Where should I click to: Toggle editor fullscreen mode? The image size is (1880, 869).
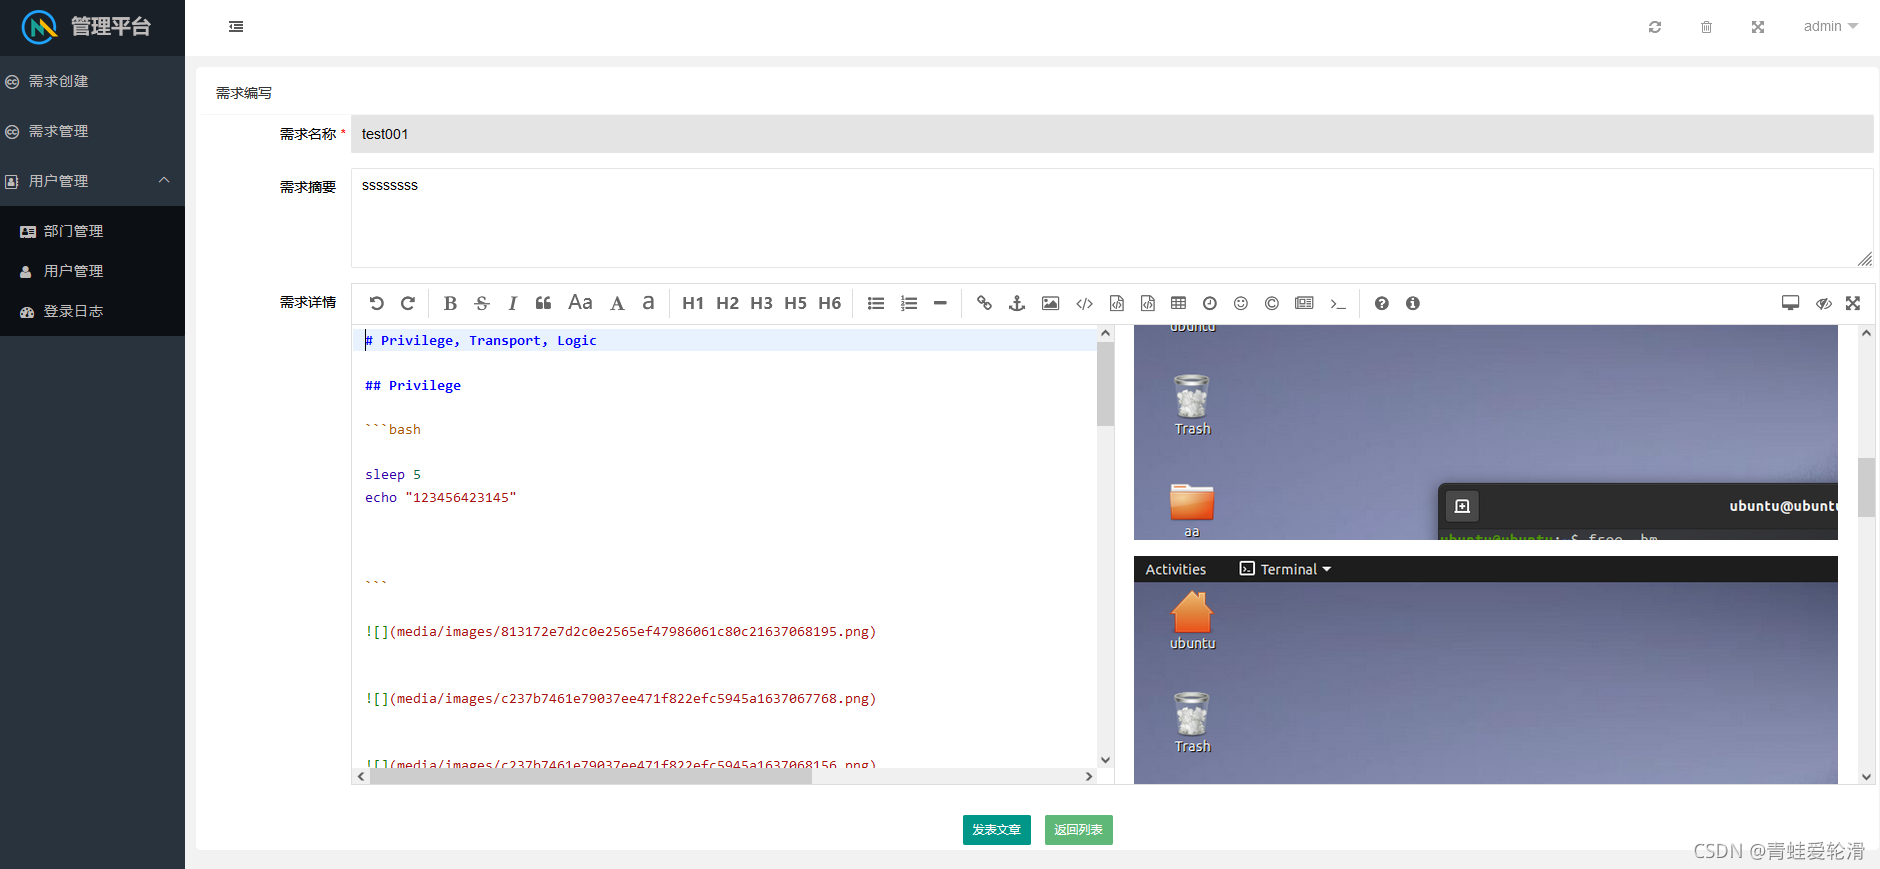(1853, 303)
